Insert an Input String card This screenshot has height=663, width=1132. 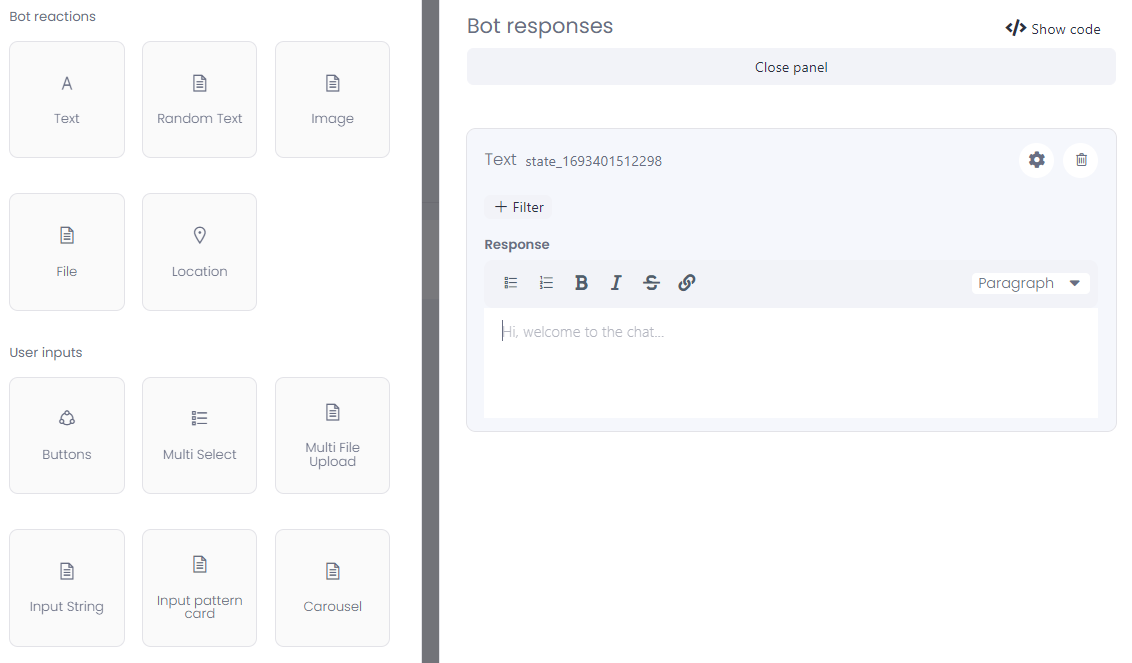pos(67,588)
